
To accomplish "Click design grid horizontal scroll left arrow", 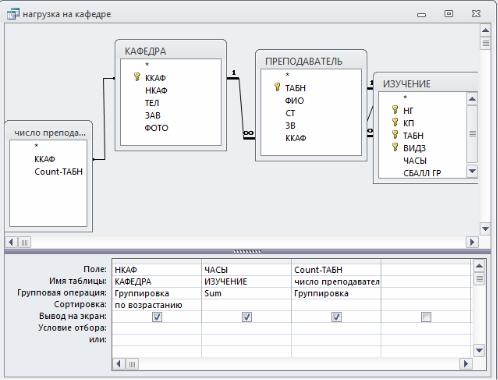I will click(x=119, y=363).
